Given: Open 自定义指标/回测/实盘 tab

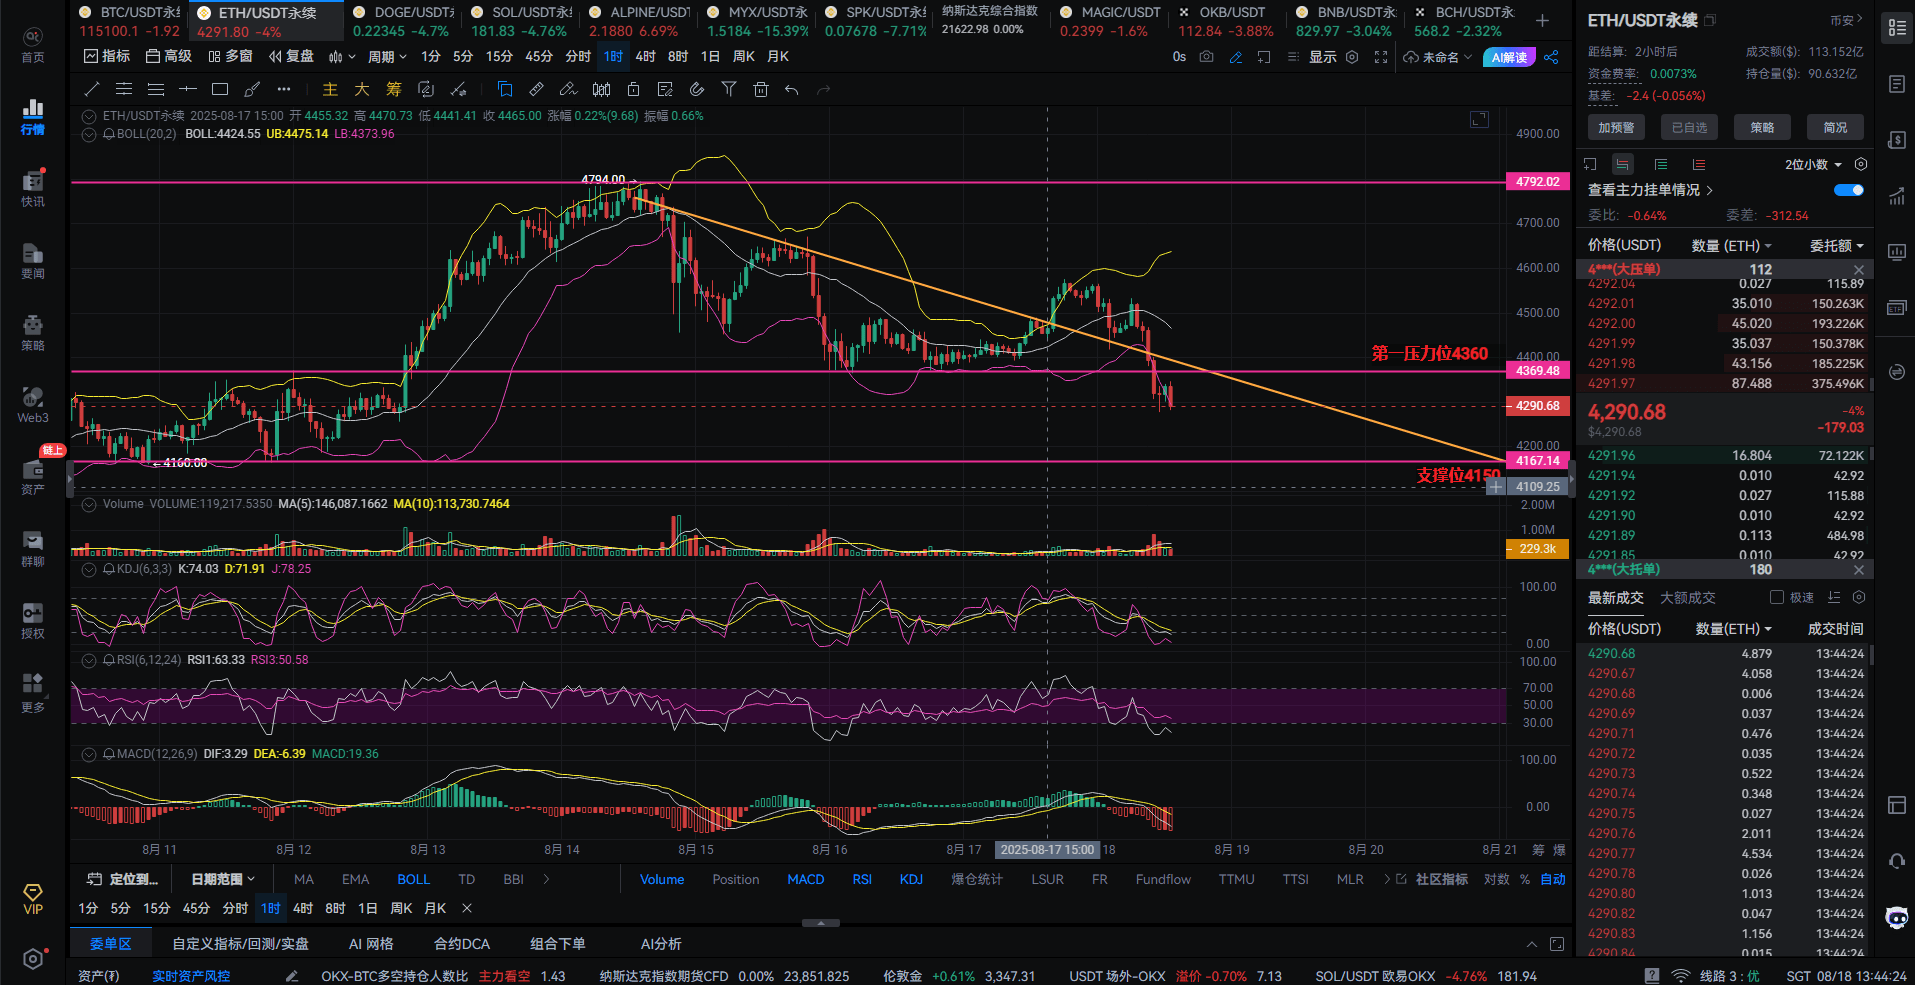Looking at the screenshot, I should click(x=240, y=944).
